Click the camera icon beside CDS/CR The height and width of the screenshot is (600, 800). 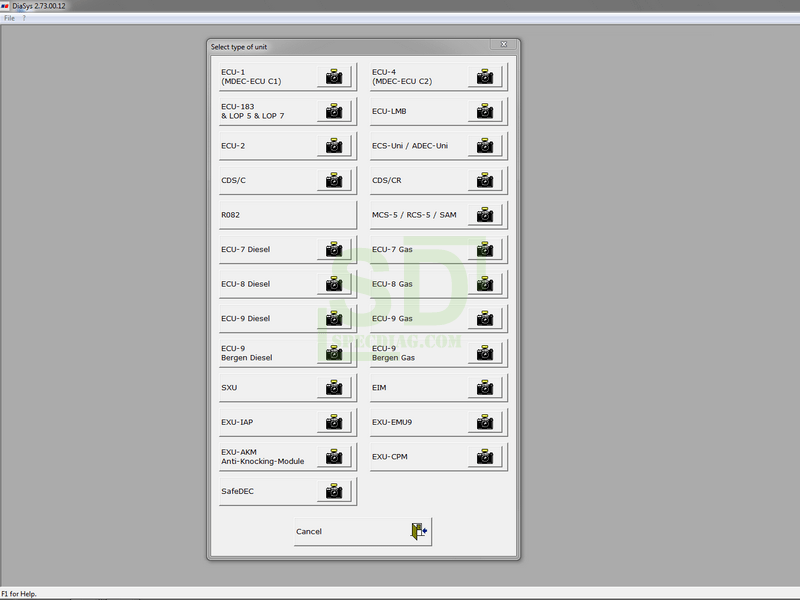[x=485, y=180]
